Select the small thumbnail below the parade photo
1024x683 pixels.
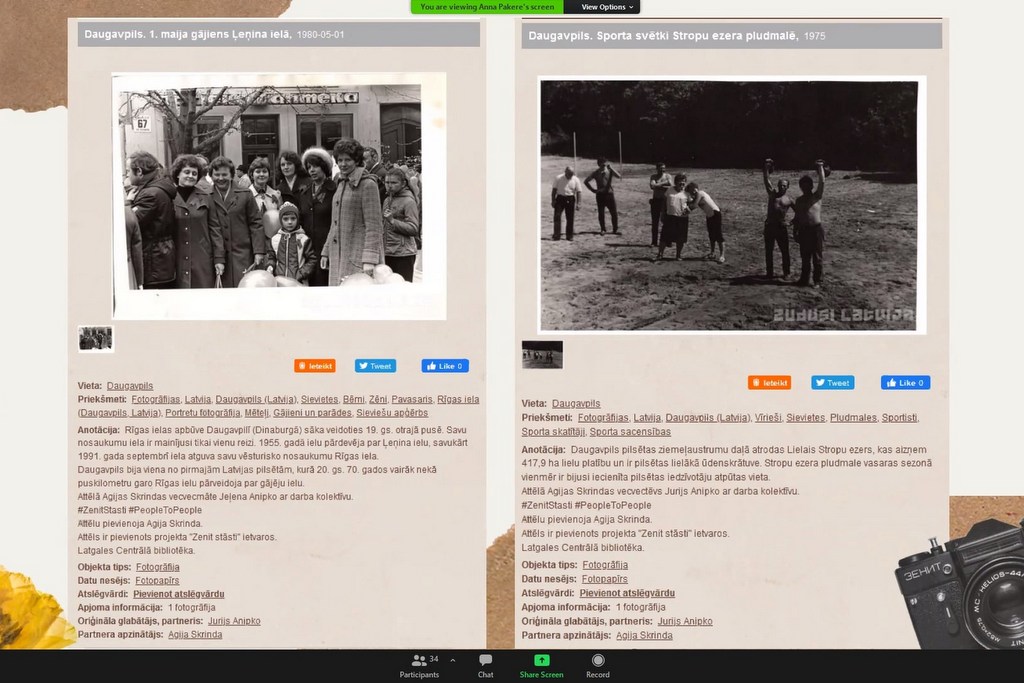(95, 339)
